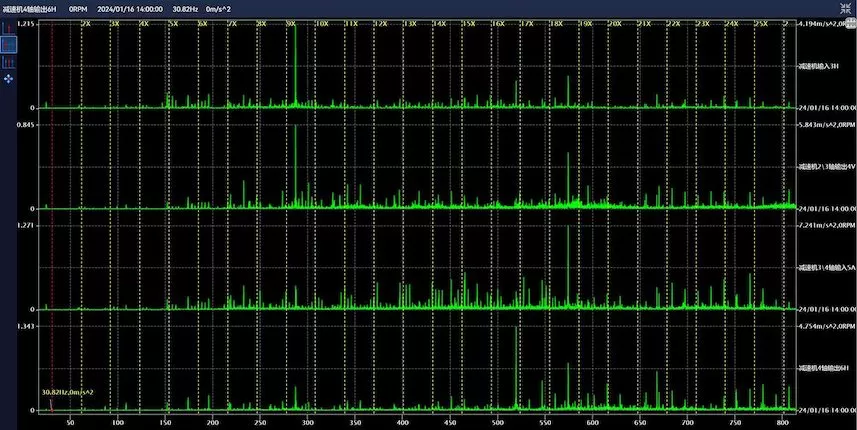Click the 0RPM speed value in header
This screenshot has width=857, height=430.
click(79, 8)
